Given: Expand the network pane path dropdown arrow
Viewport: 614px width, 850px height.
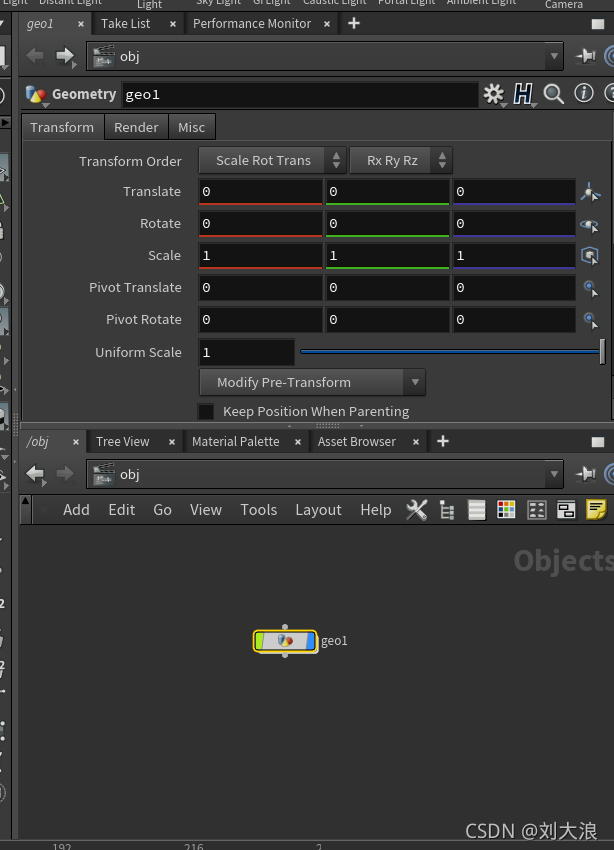Looking at the screenshot, I should [x=554, y=474].
